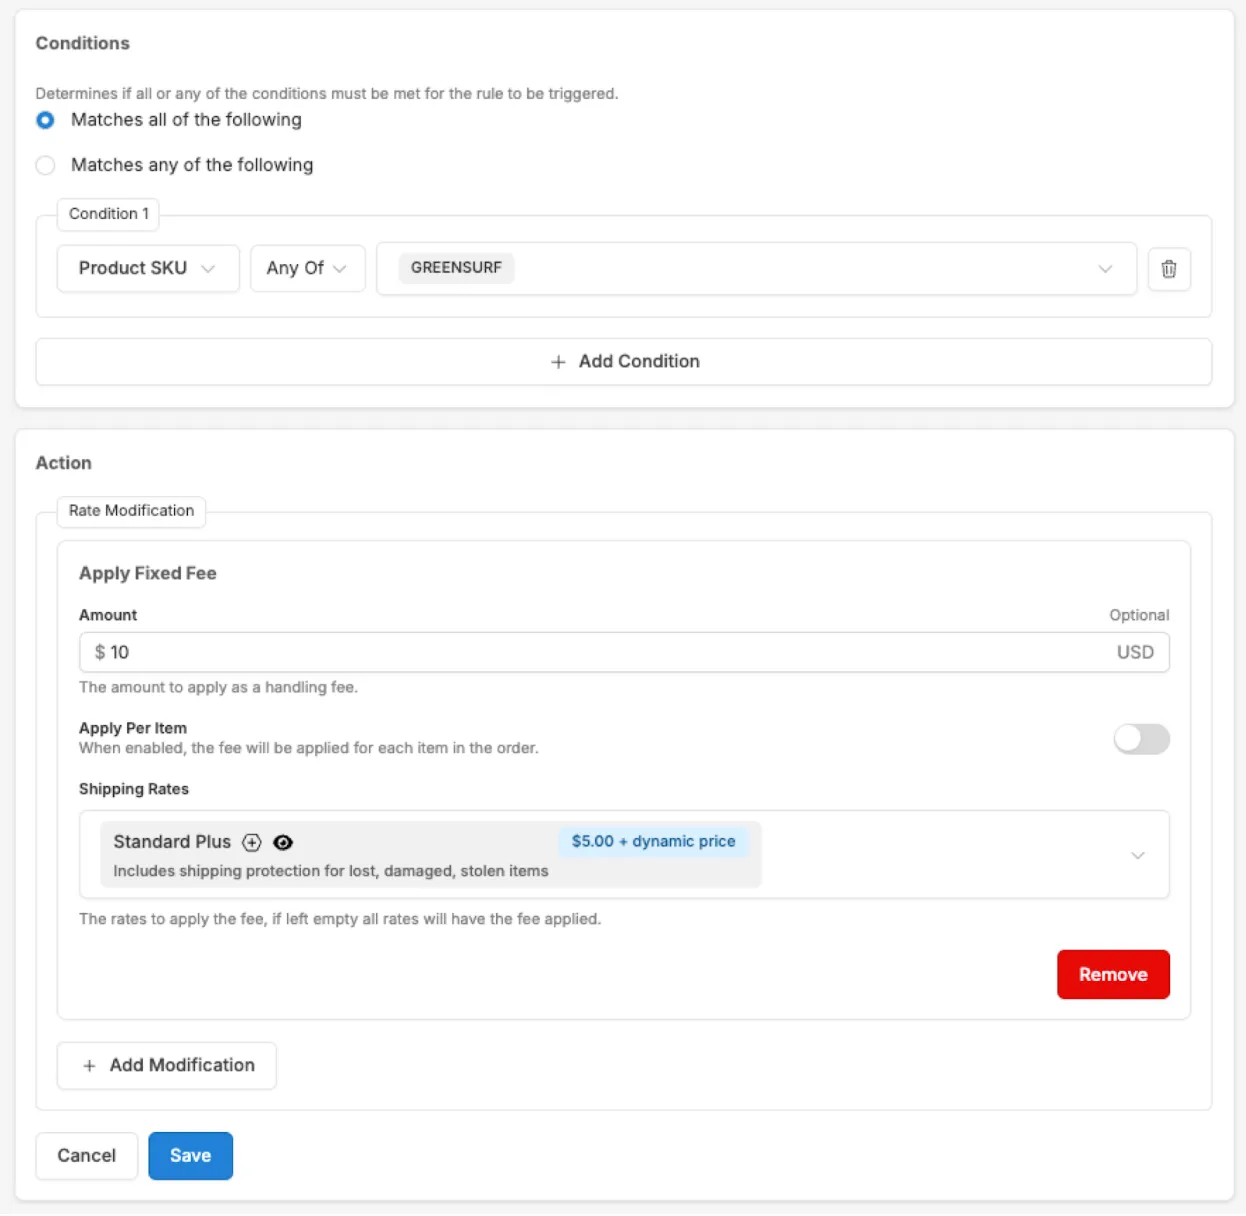Click the Condition 1 label

108,214
